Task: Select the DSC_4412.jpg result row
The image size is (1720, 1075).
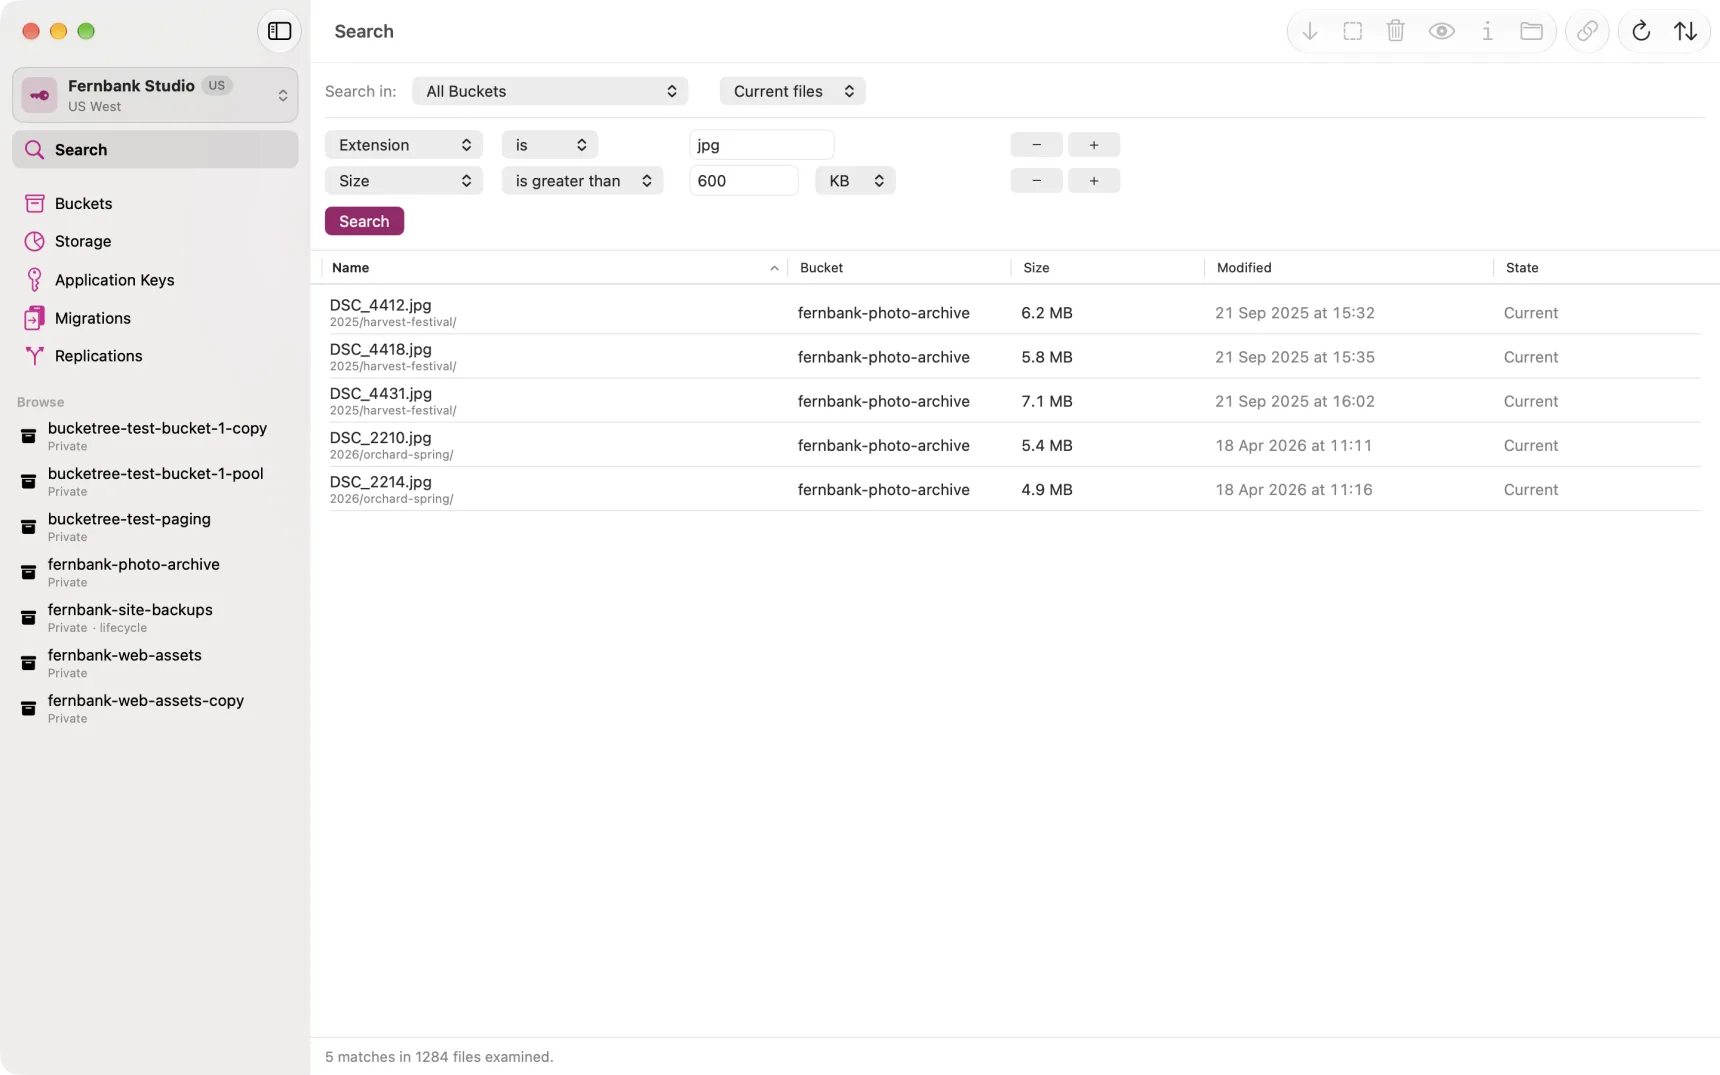Action: [1014, 312]
